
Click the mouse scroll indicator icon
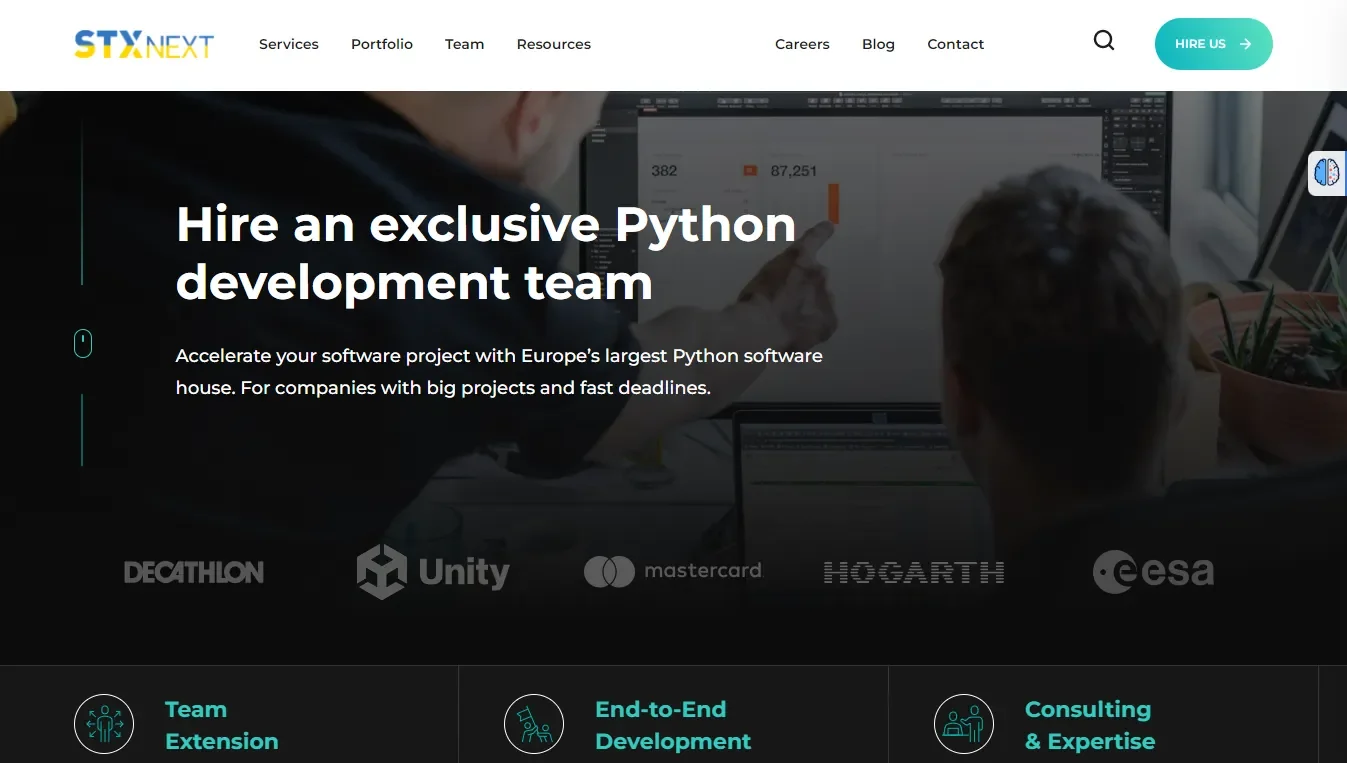click(83, 344)
